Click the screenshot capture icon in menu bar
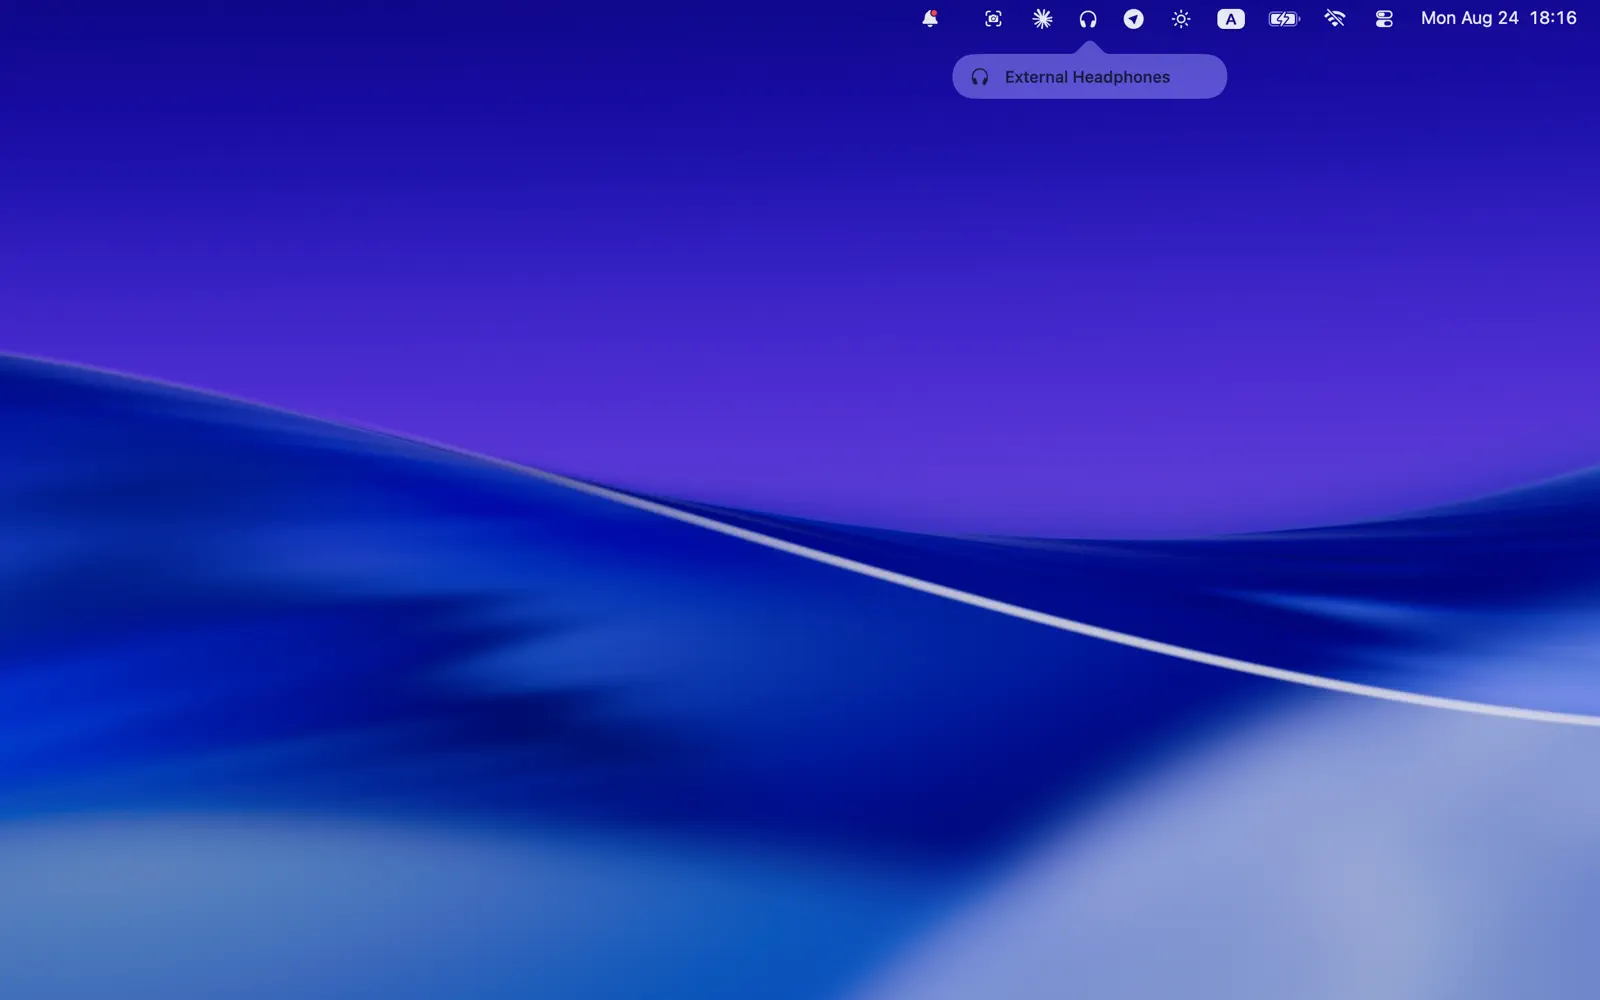1600x1000 pixels. (x=993, y=19)
